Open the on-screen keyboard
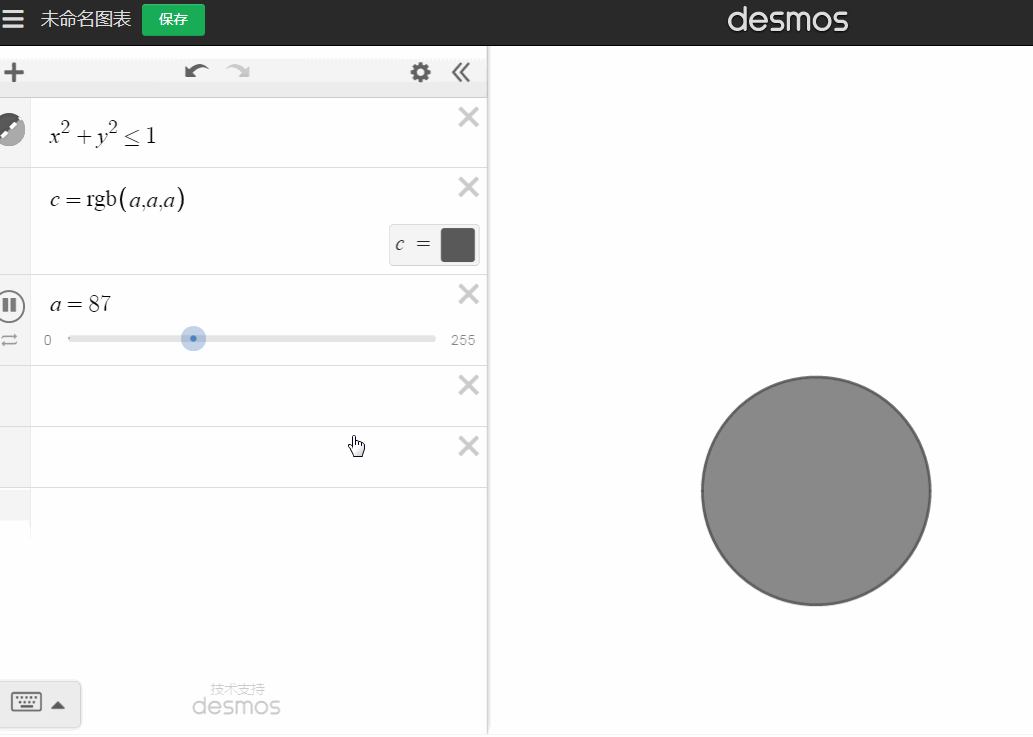The width and height of the screenshot is (1033, 737). (27, 703)
